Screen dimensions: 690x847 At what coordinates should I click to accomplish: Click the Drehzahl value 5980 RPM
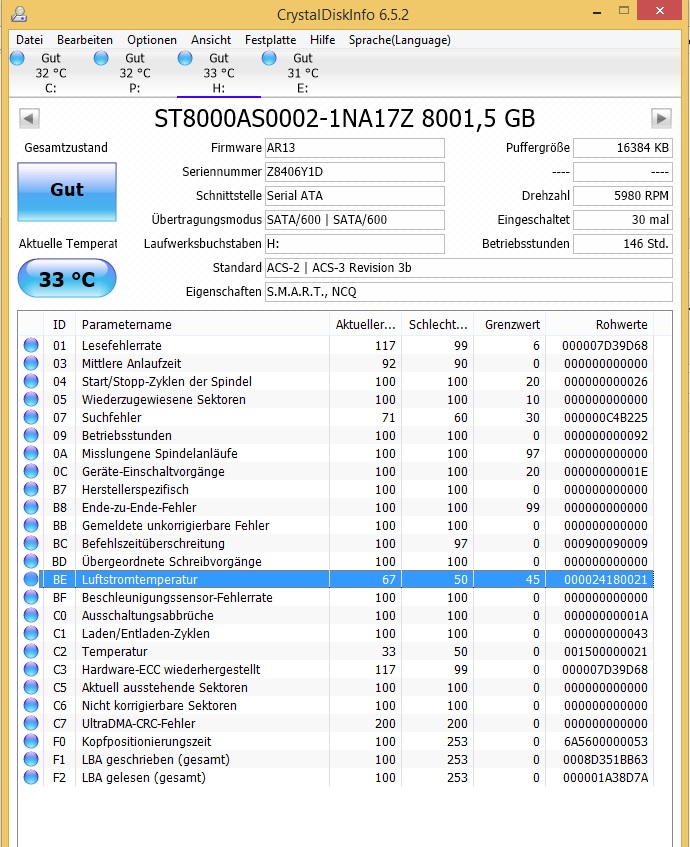tap(622, 196)
